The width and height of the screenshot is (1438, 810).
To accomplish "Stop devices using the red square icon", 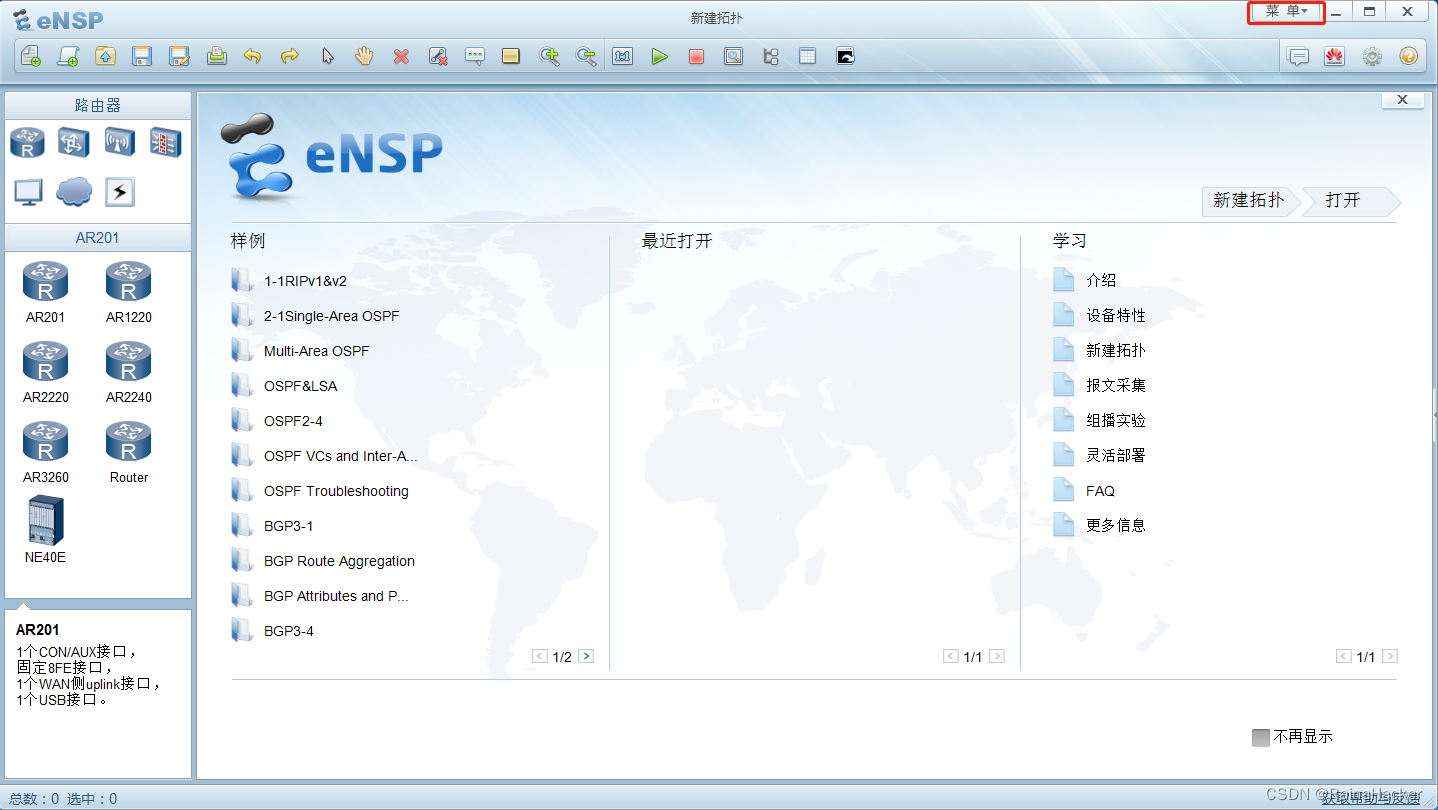I will (x=696, y=56).
